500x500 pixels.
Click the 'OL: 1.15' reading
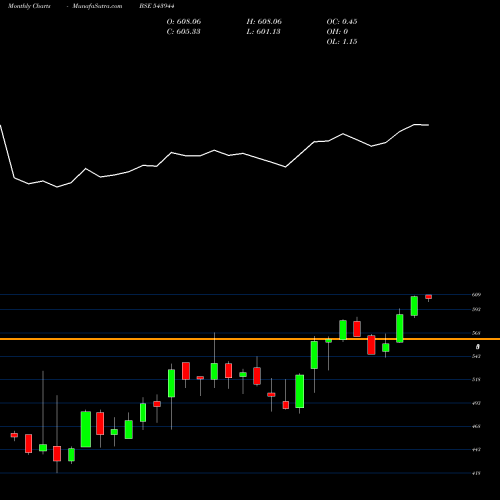tap(342, 42)
